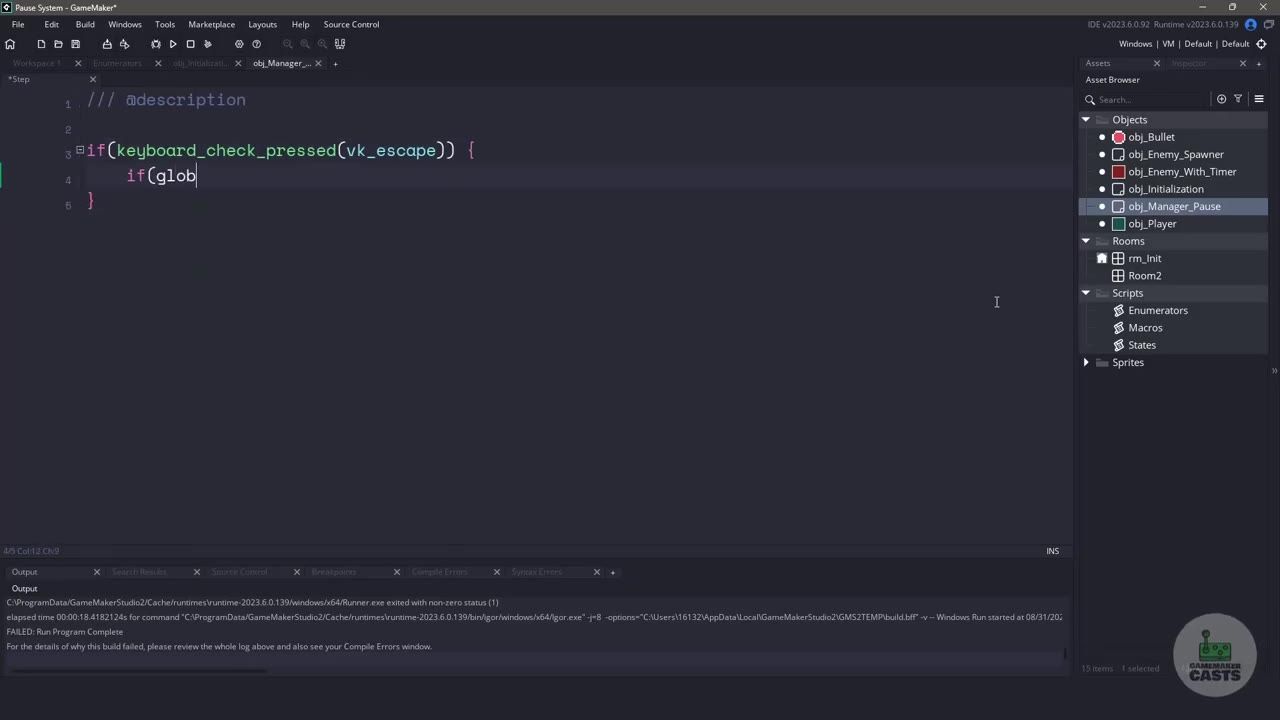Open Asset Browser filter icon
Viewport: 1280px width, 720px height.
pos(1238,99)
